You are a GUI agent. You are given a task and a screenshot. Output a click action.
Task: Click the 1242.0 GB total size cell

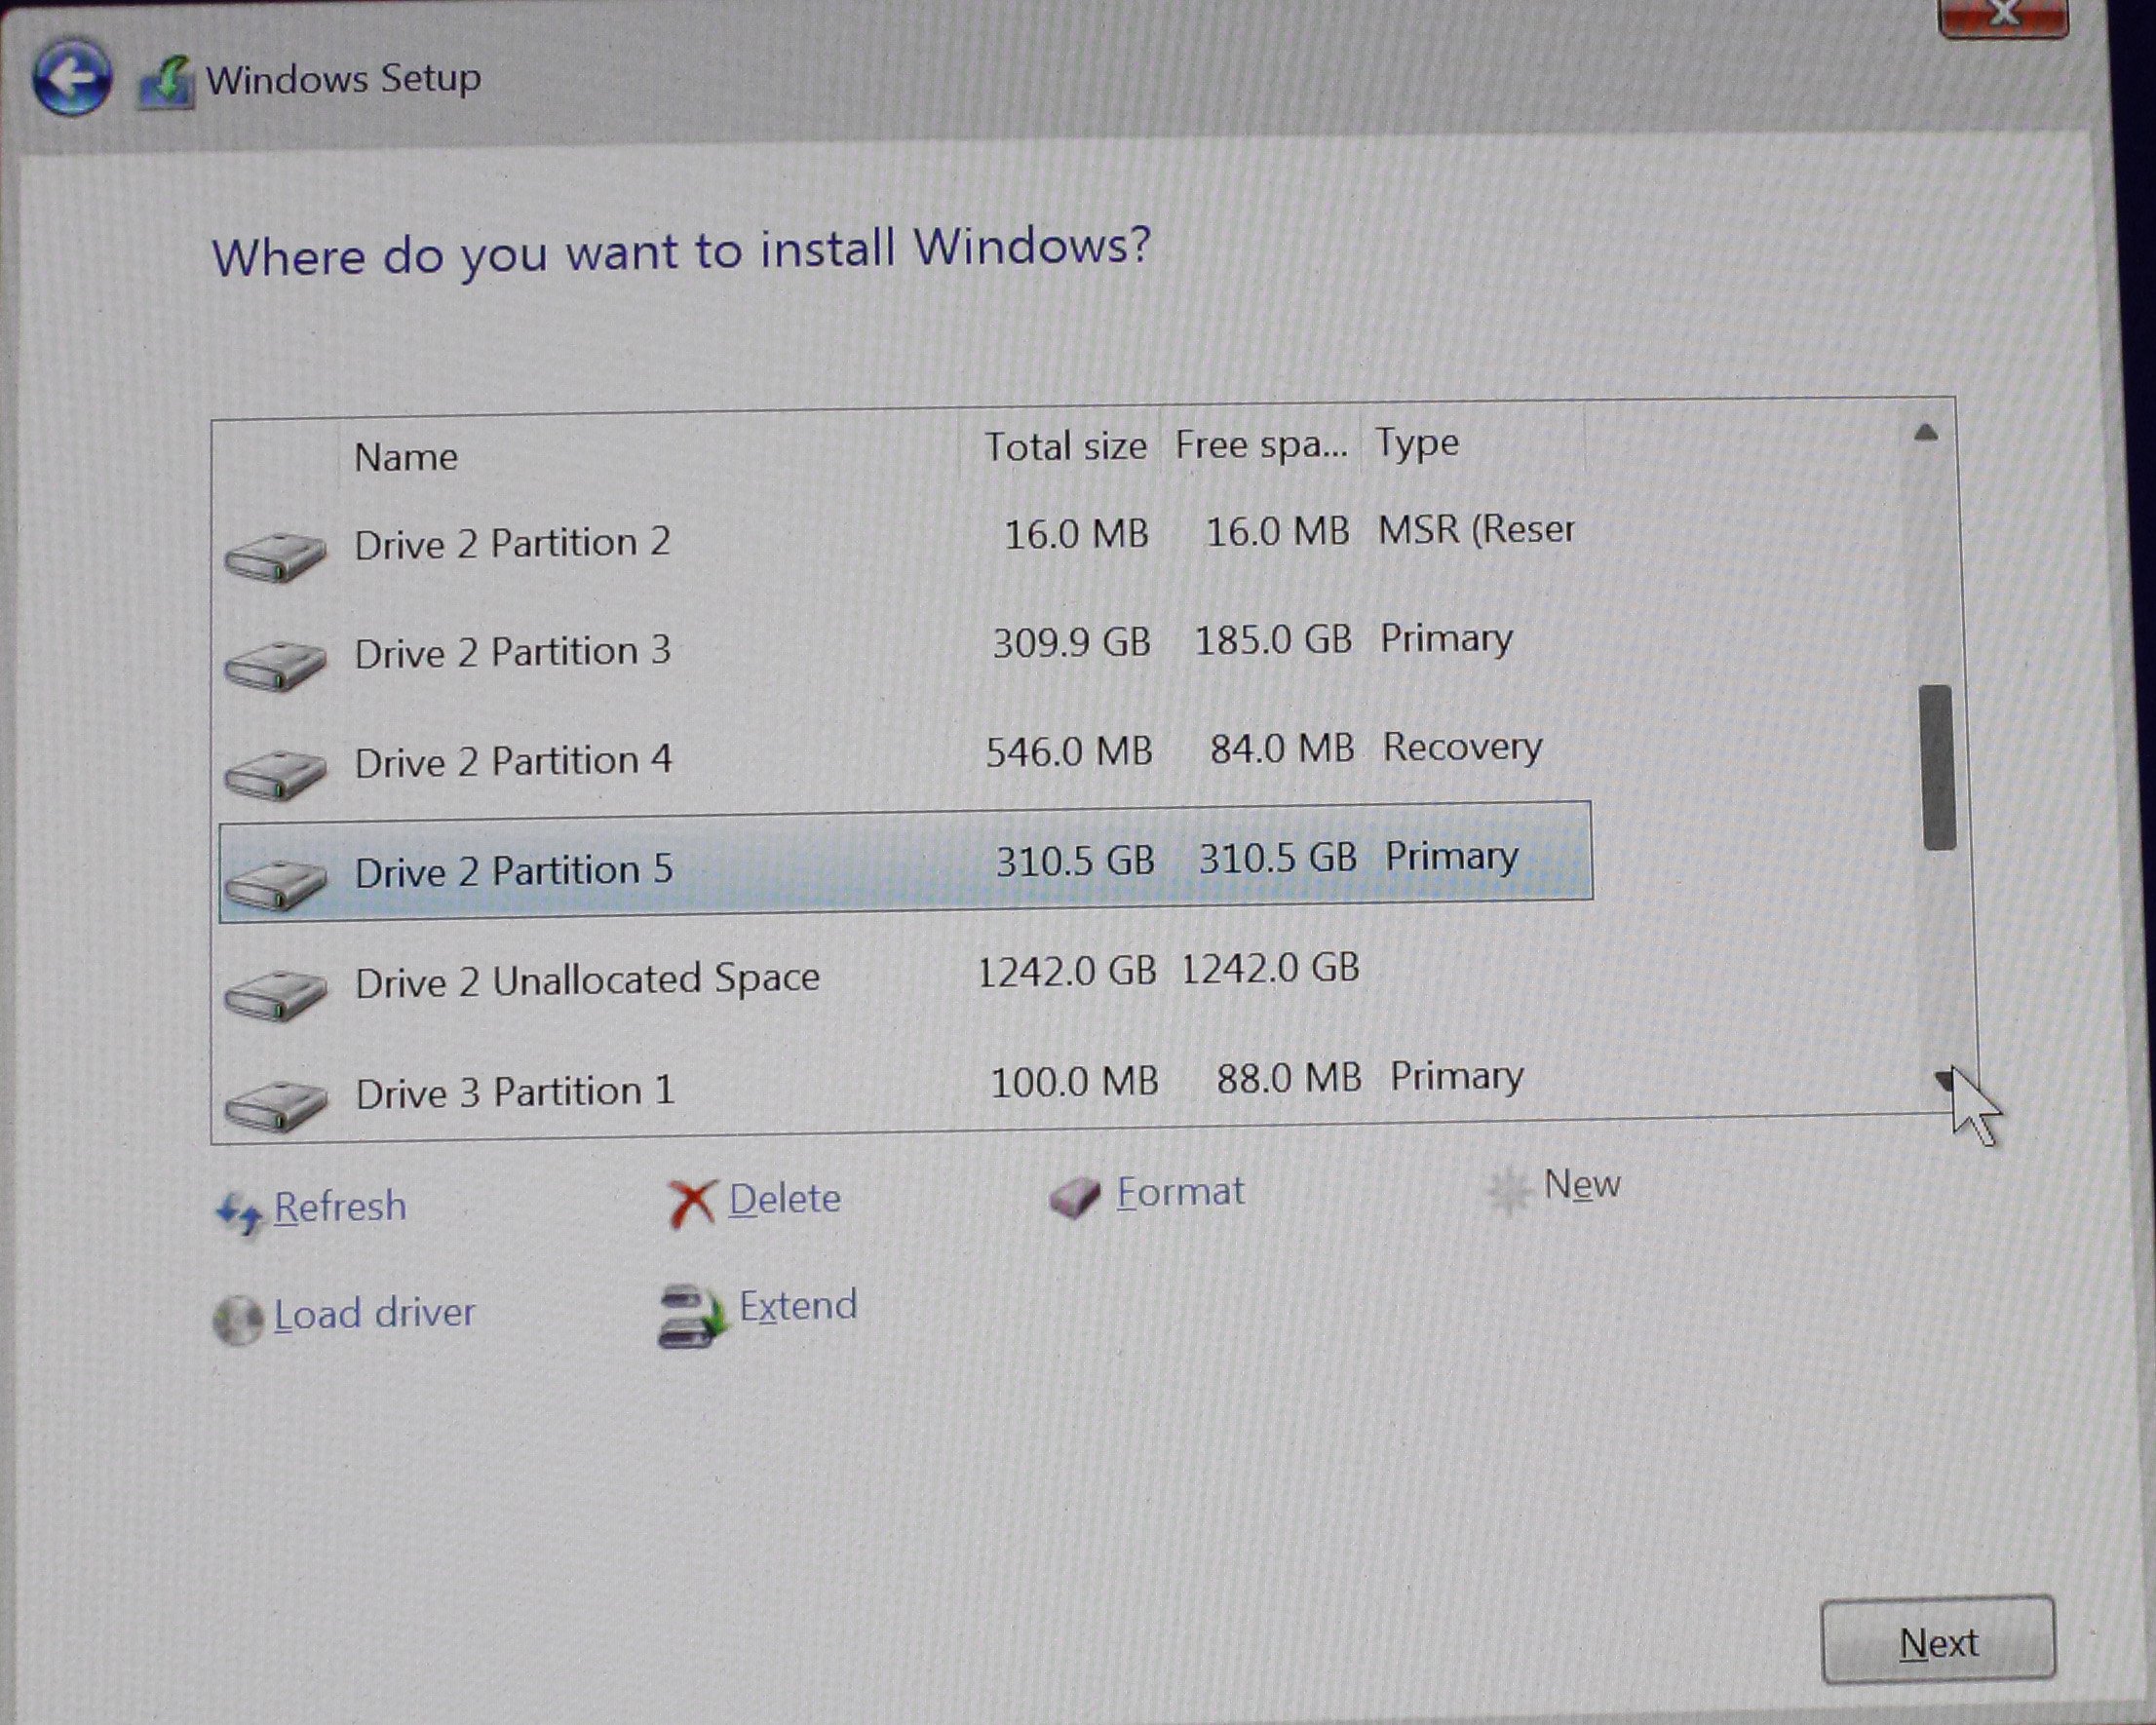pos(1066,972)
